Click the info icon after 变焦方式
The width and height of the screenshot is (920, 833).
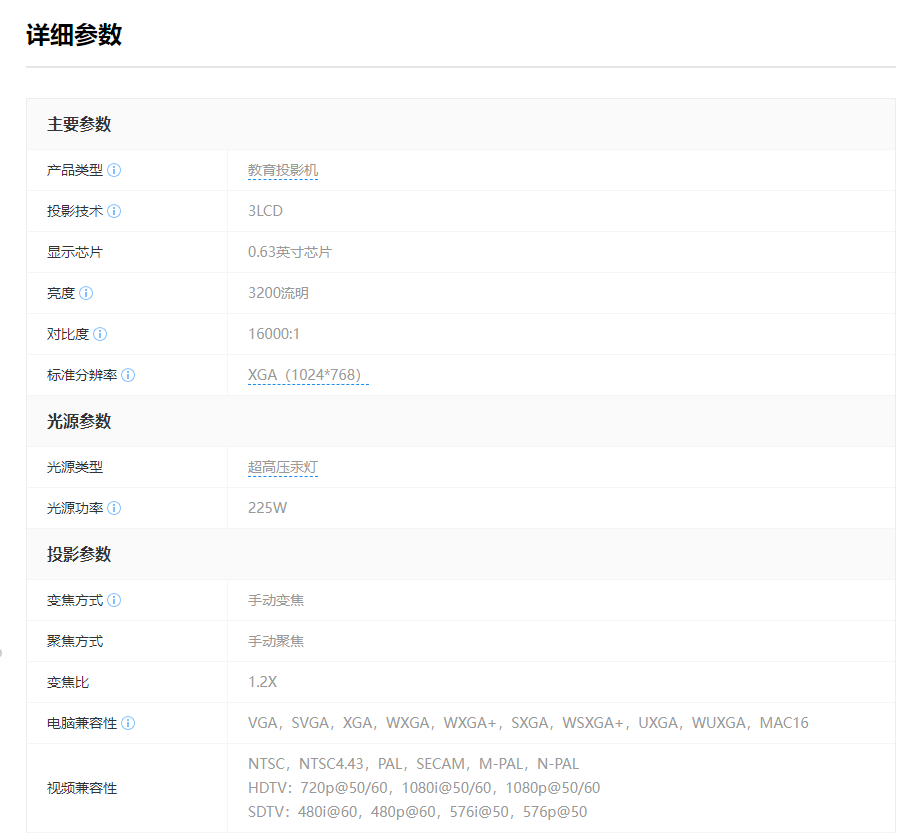[x=114, y=600]
